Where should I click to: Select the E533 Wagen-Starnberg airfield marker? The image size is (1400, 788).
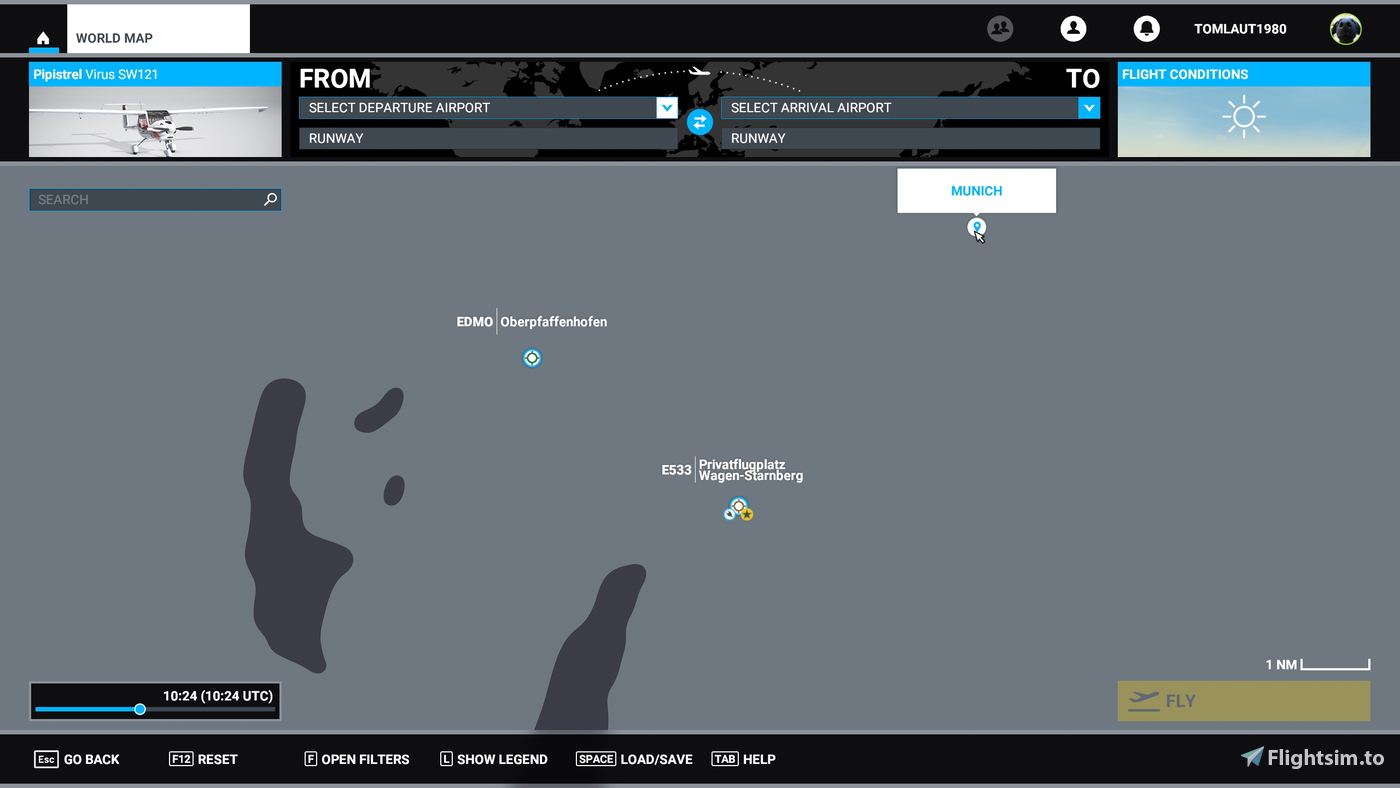pyautogui.click(x=738, y=509)
